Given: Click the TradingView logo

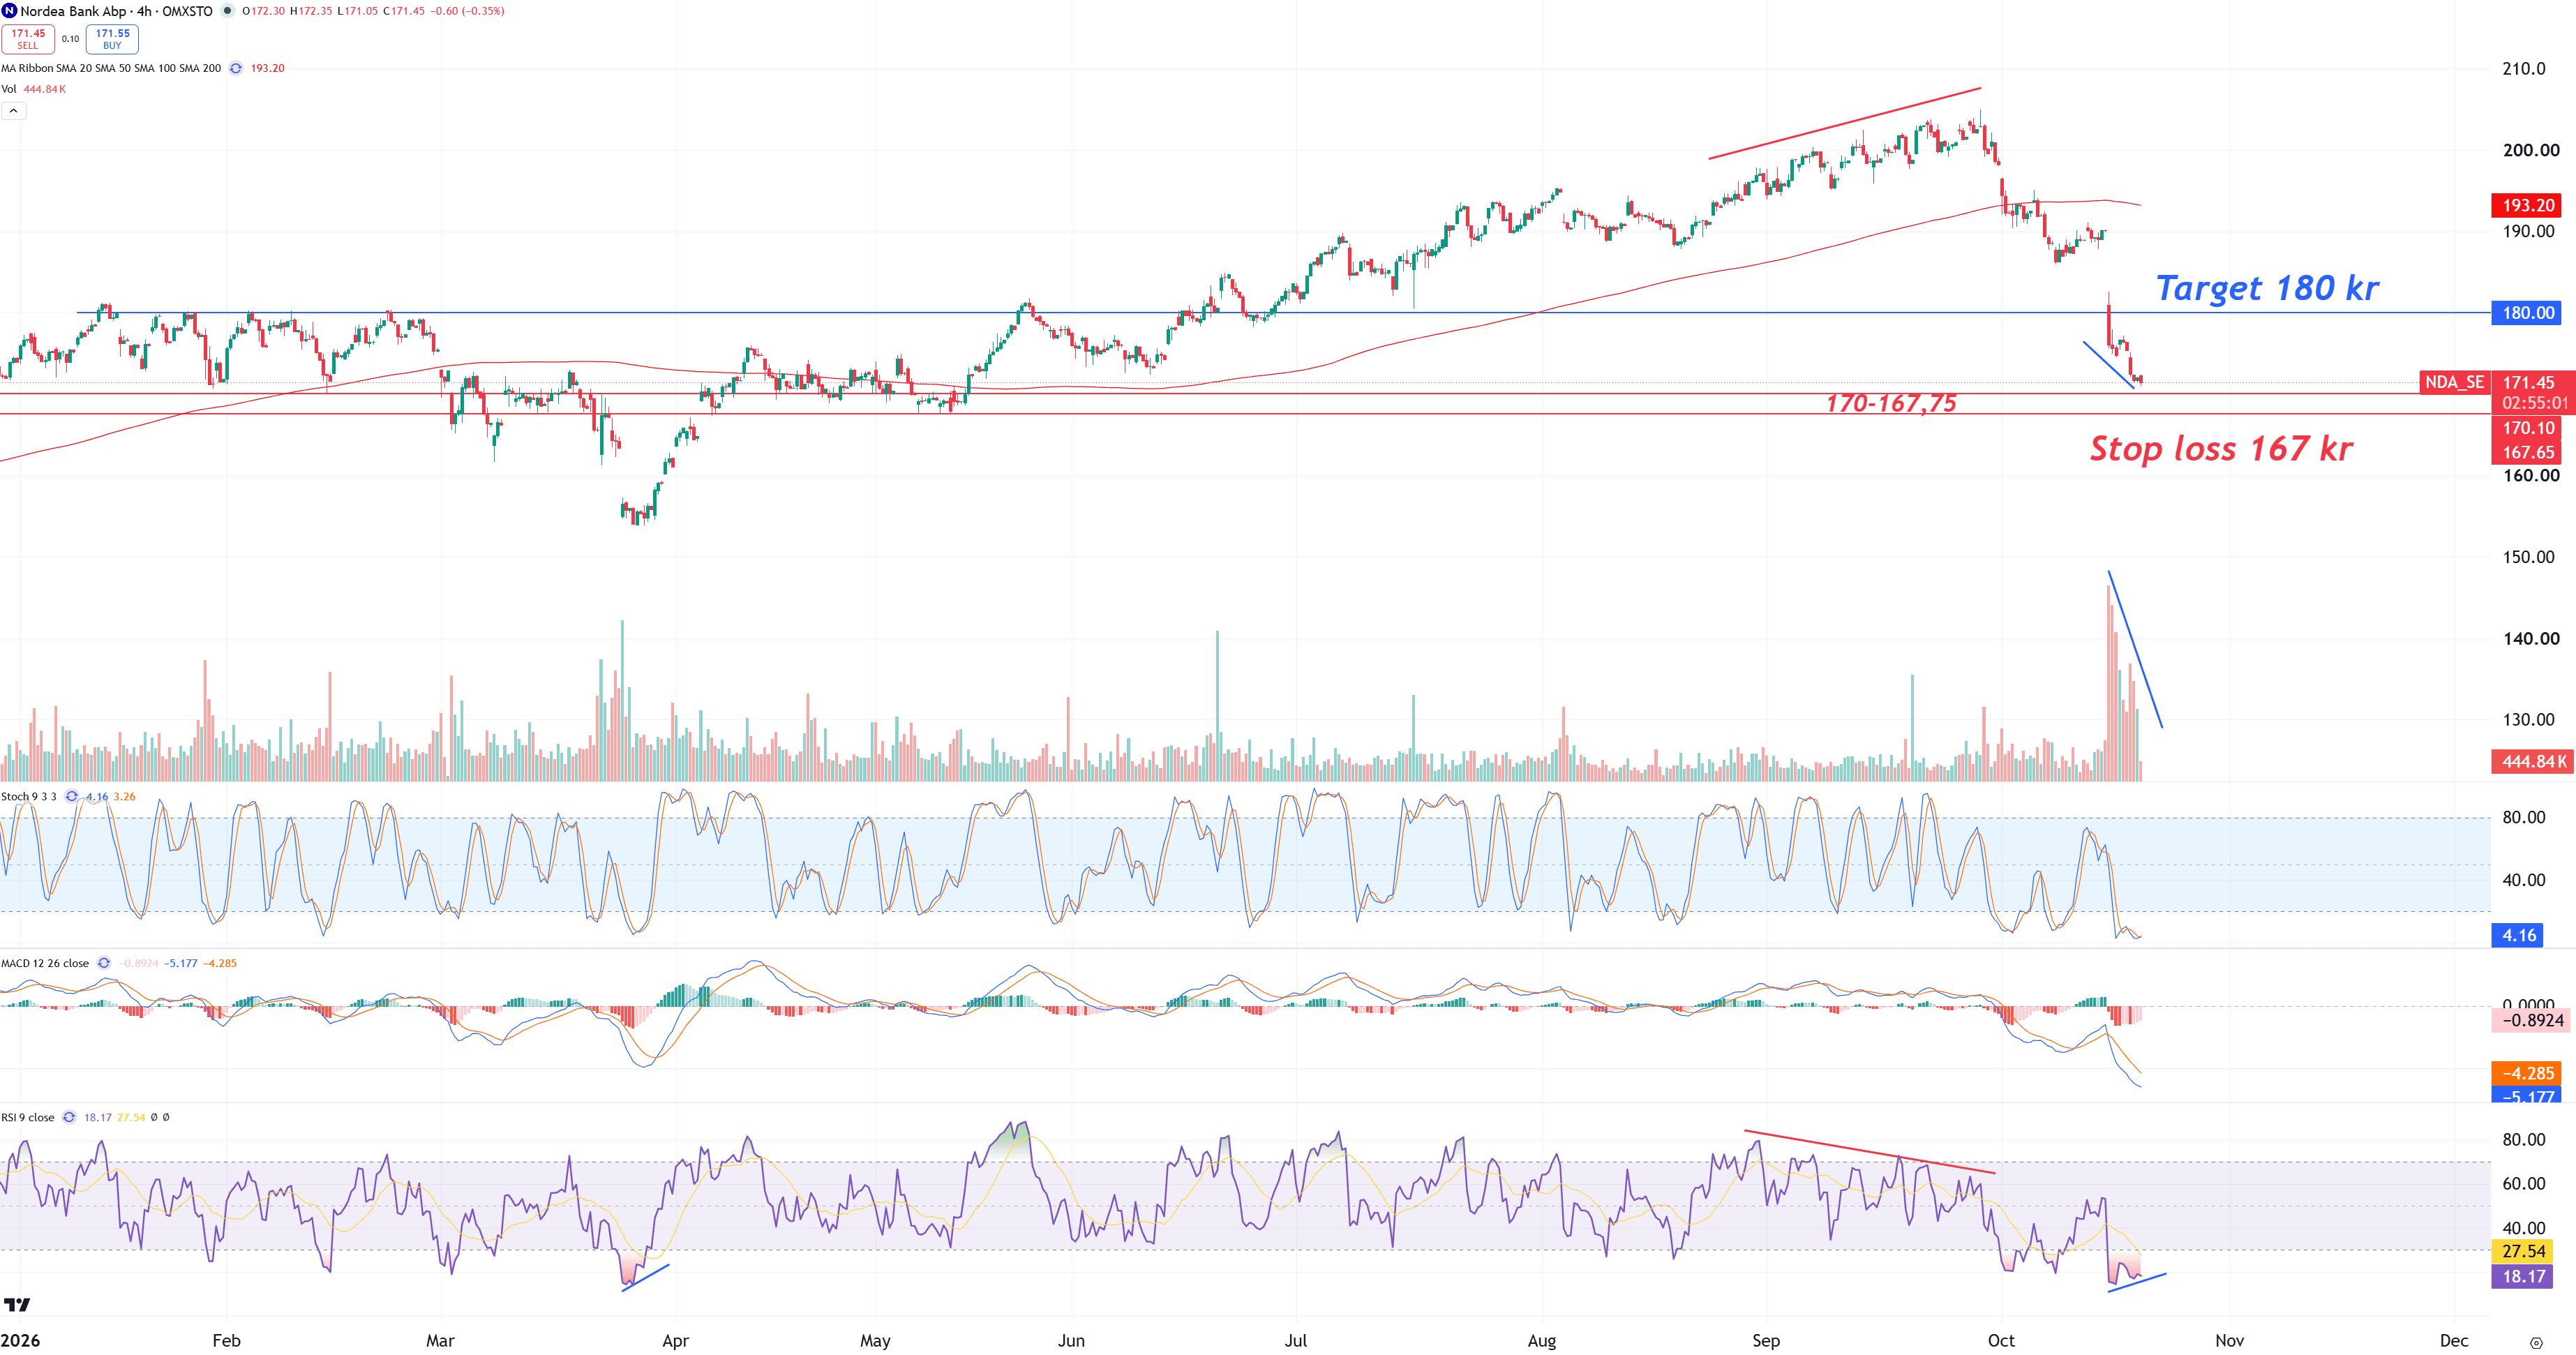Looking at the screenshot, I should click(x=17, y=1304).
